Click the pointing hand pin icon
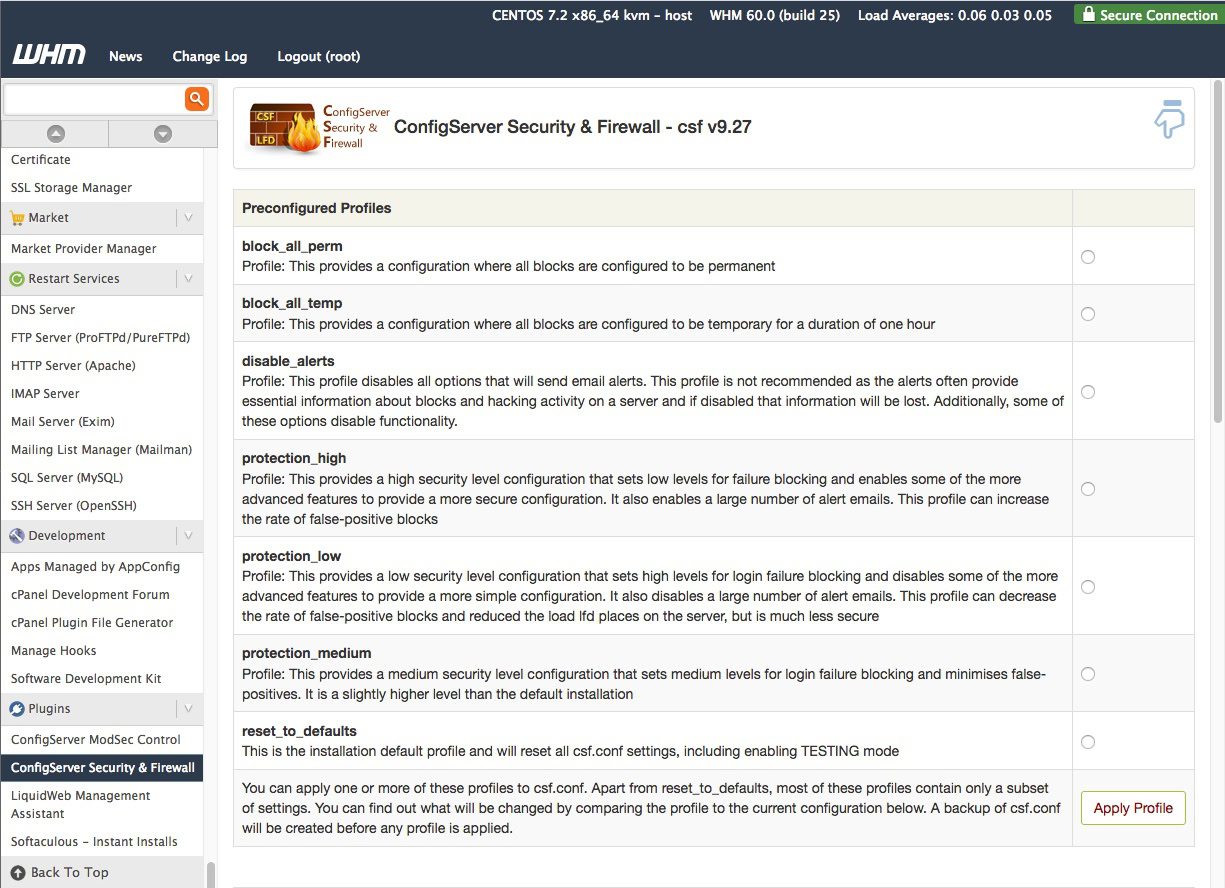Image resolution: width=1225 pixels, height=888 pixels. (x=1169, y=118)
